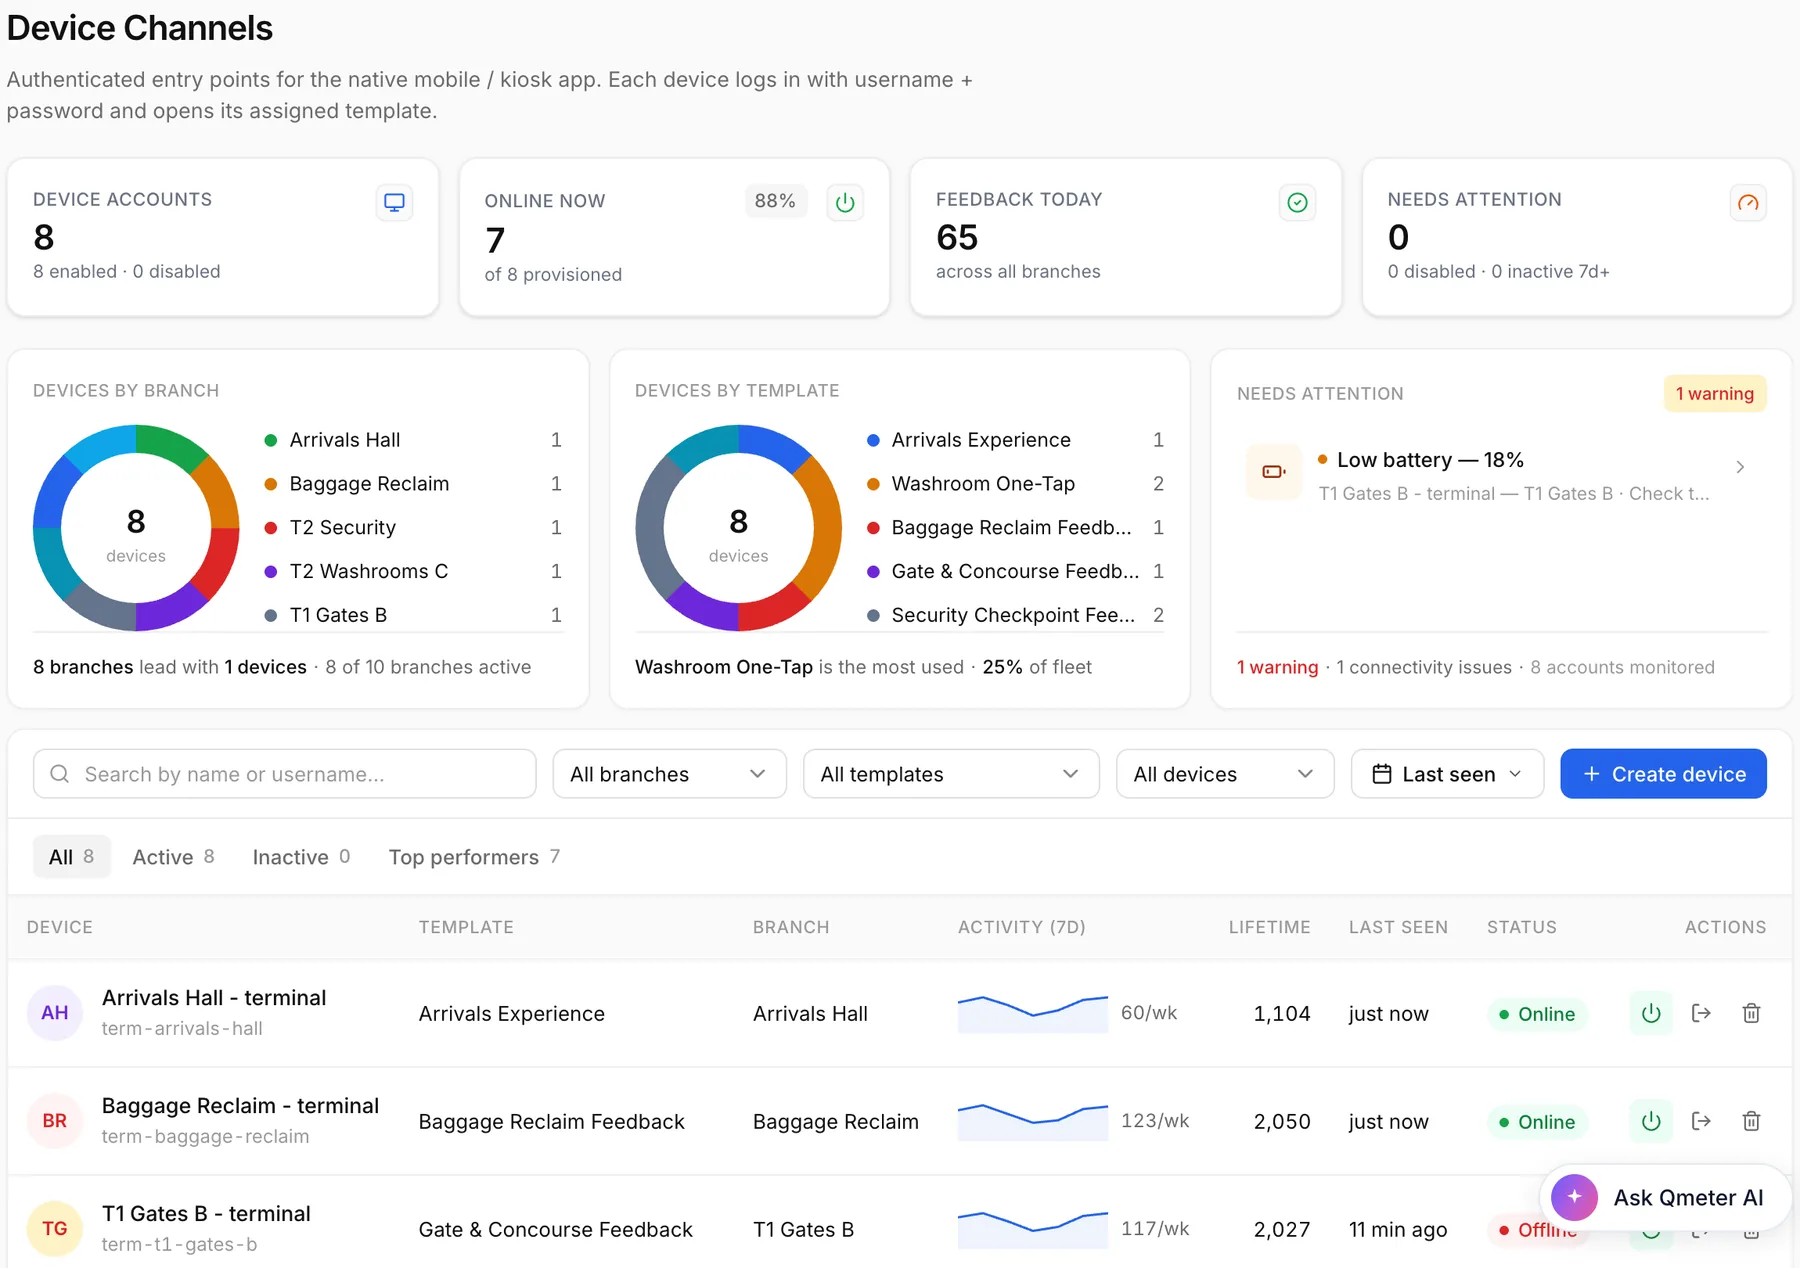Click Devices by Branch donut chart center

click(x=136, y=528)
